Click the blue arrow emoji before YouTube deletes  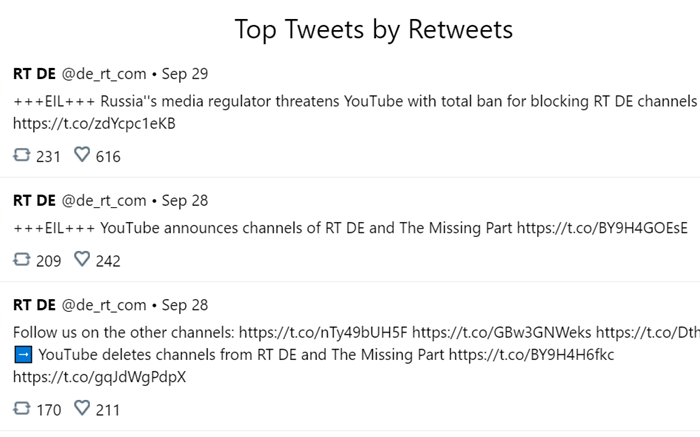click(23, 355)
